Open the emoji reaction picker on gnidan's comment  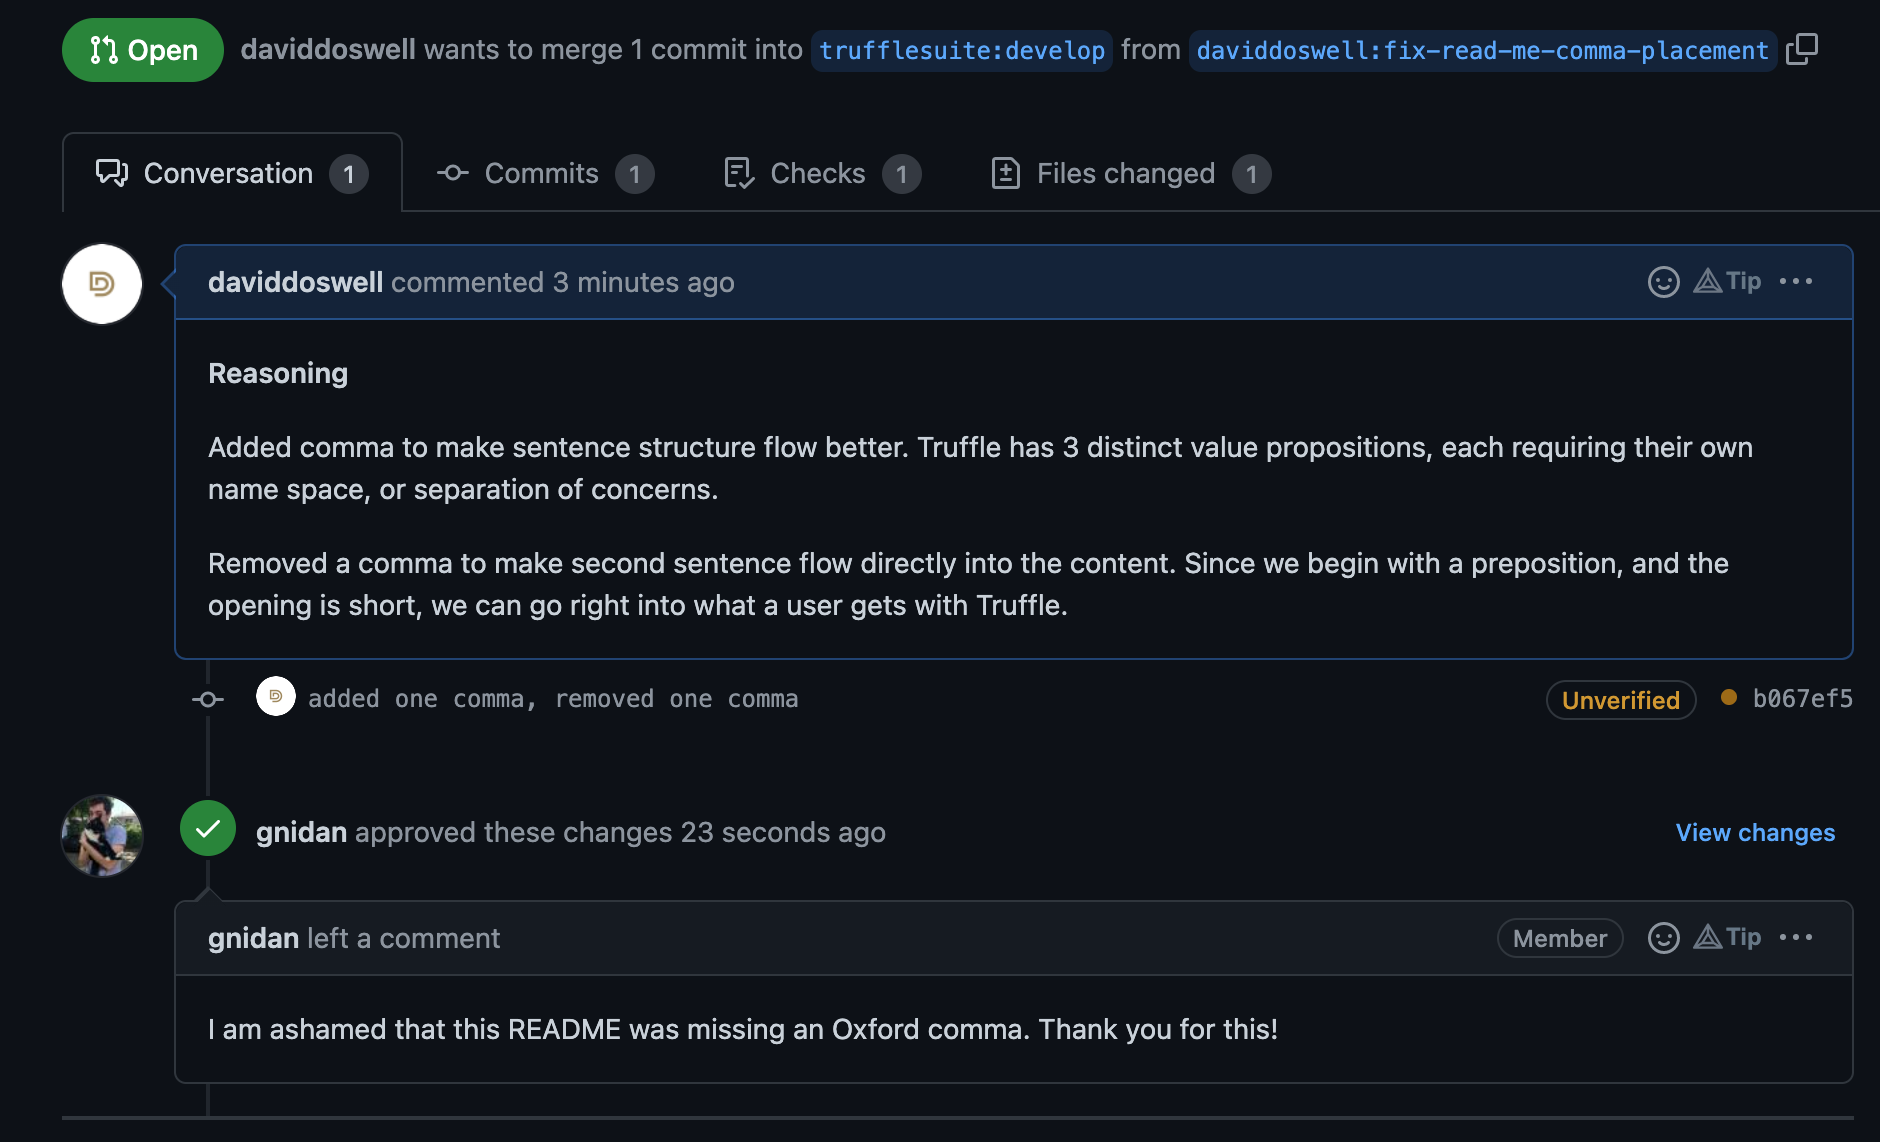click(x=1662, y=938)
